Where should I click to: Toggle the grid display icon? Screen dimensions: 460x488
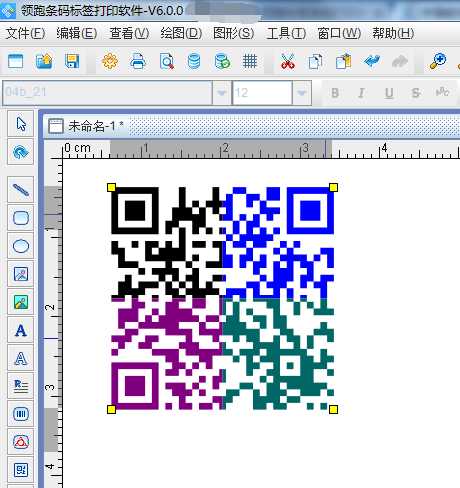[x=250, y=61]
